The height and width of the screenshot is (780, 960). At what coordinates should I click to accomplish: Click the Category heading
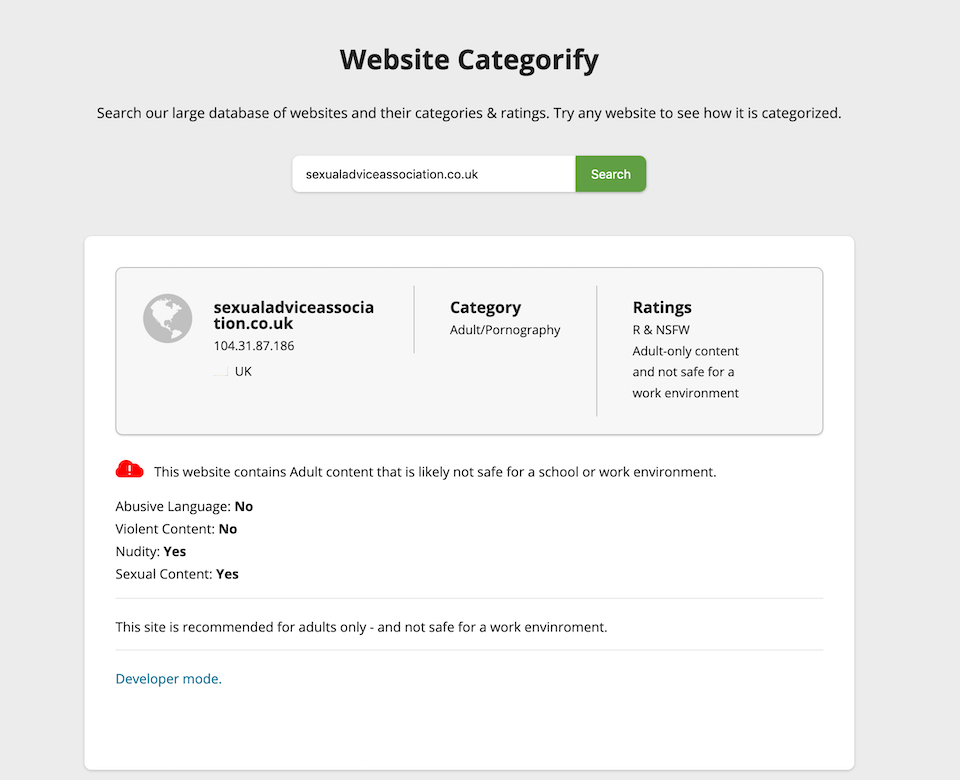pyautogui.click(x=486, y=307)
